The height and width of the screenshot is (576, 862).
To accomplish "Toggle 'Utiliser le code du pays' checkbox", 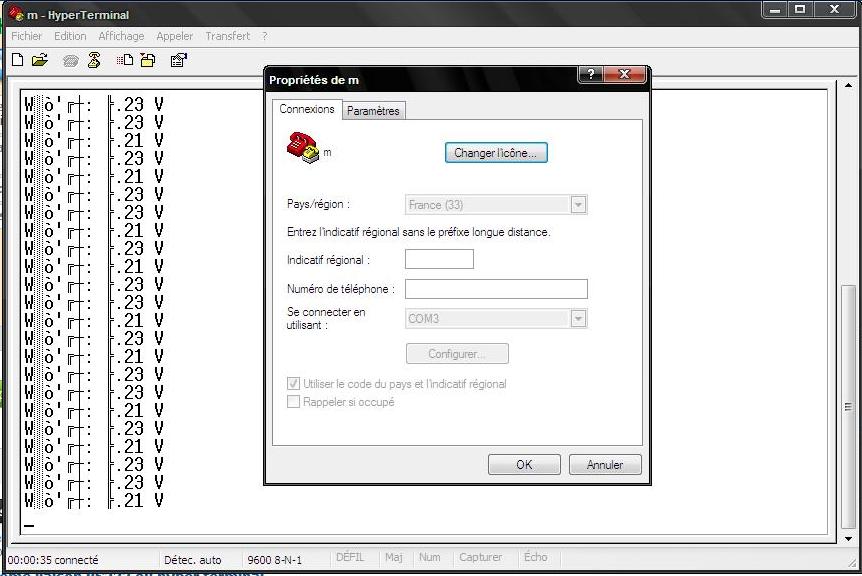I will pyautogui.click(x=294, y=384).
